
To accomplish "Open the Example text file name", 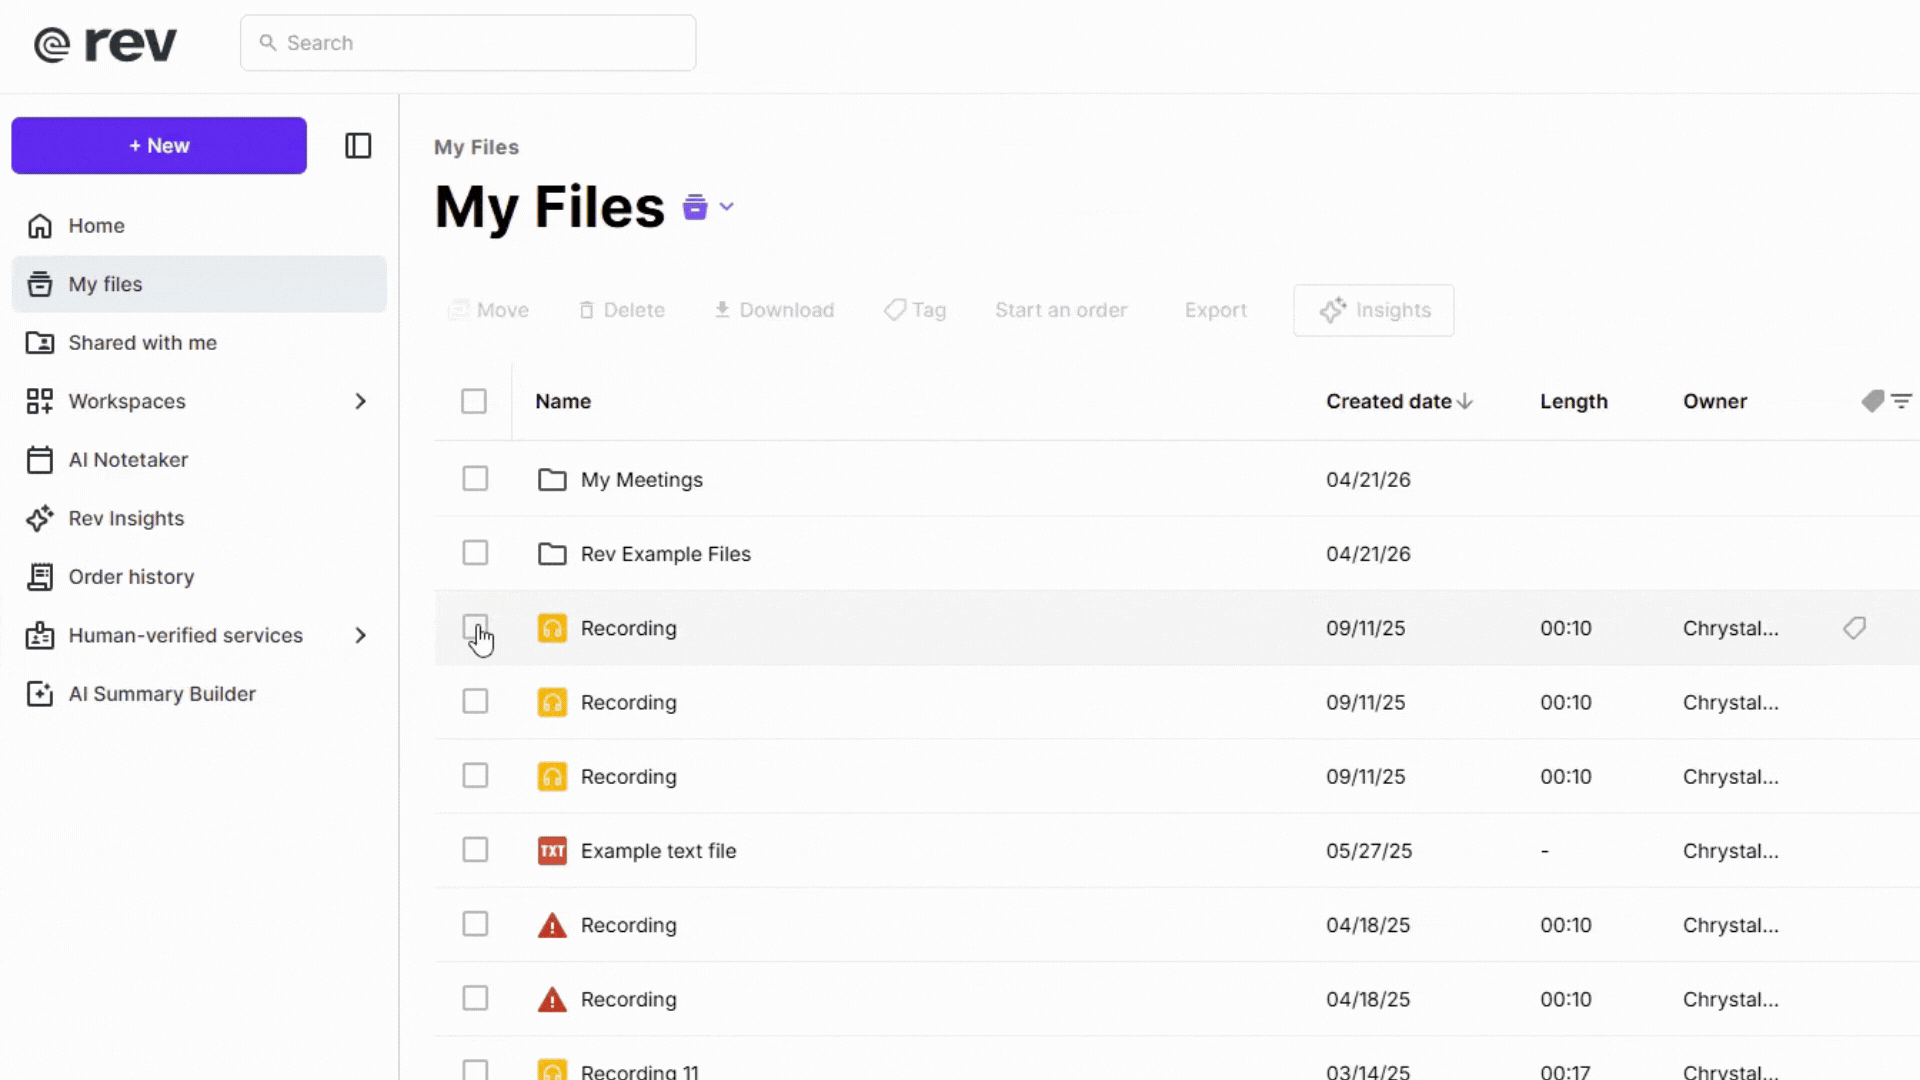I will click(659, 851).
